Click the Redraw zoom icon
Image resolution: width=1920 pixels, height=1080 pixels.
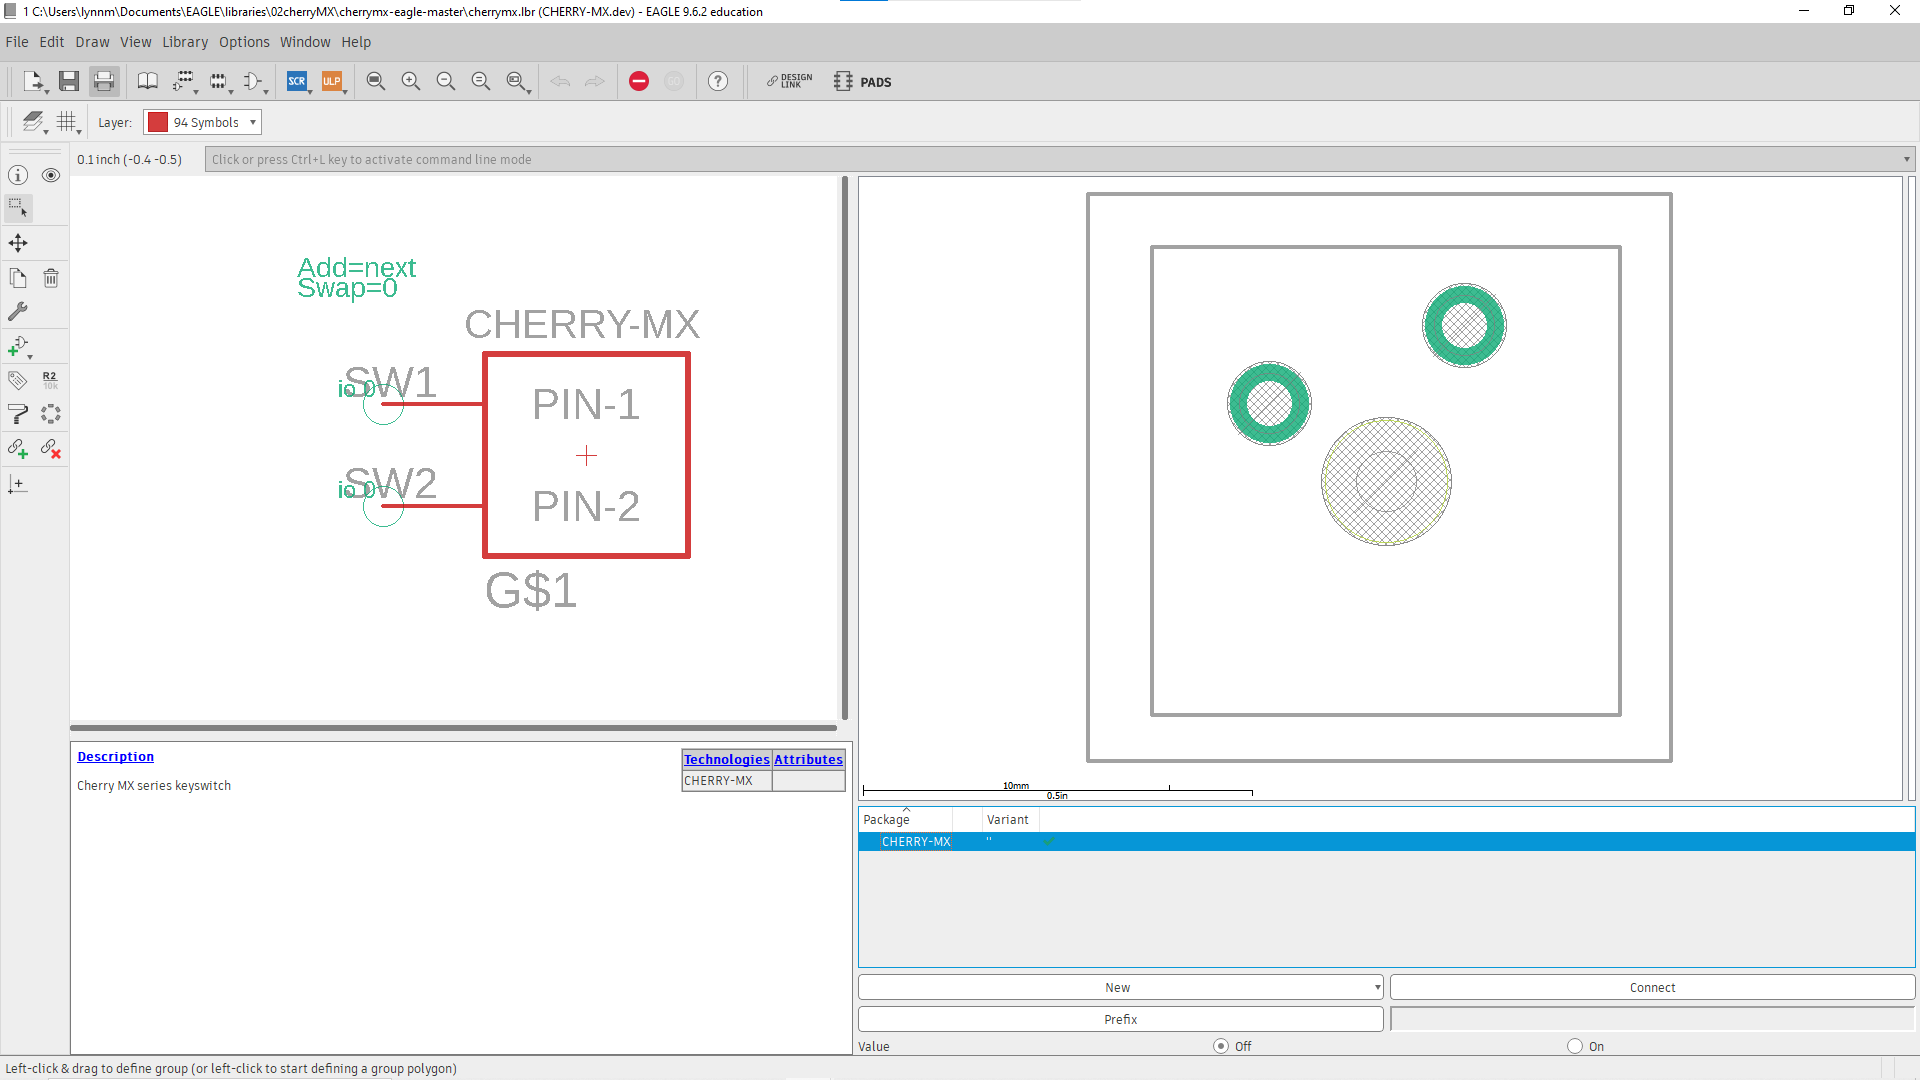coord(481,82)
